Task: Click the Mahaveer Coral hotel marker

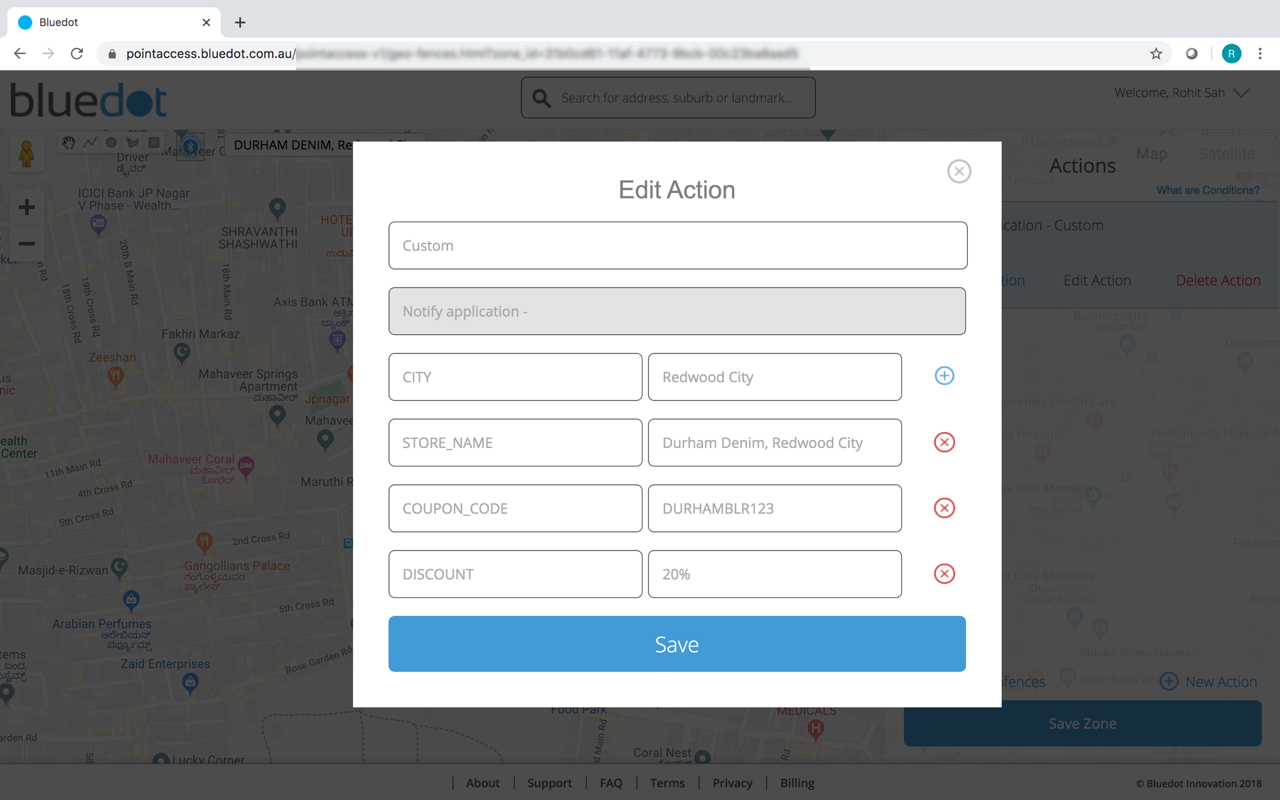Action: [246, 466]
